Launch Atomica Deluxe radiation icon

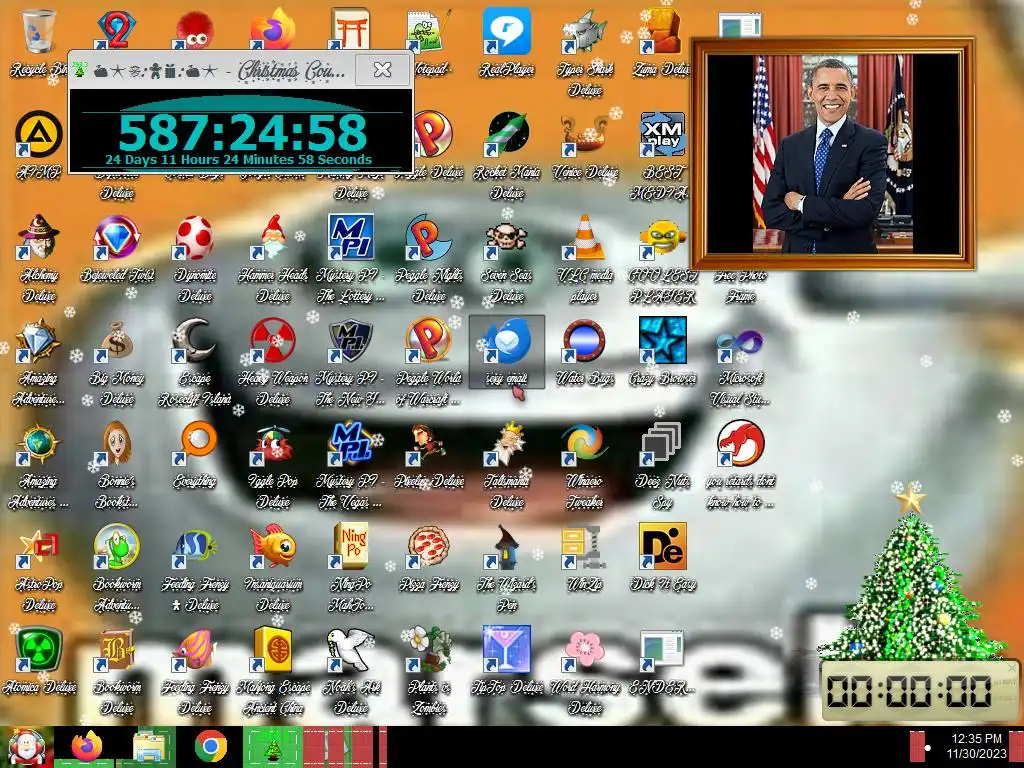[38, 649]
